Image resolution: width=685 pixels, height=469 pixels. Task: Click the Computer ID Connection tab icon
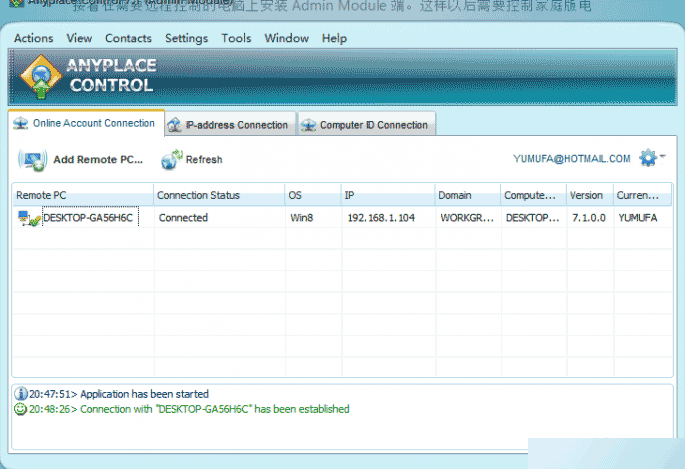tap(308, 125)
